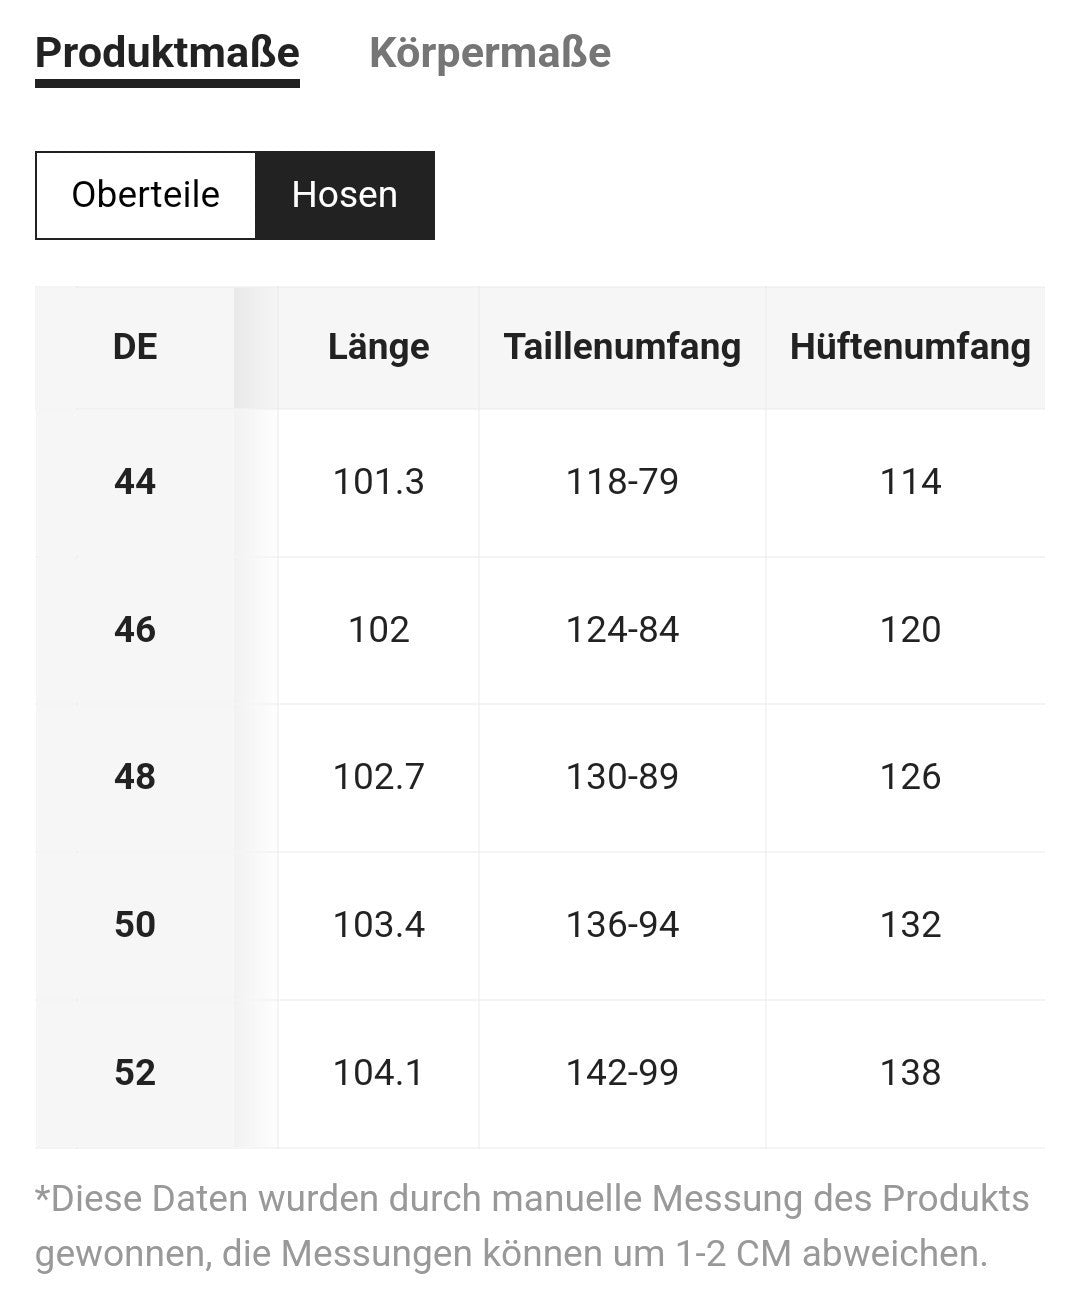Click the 101.3 length cell
Screen dimensions: 1079x1295
(379, 482)
